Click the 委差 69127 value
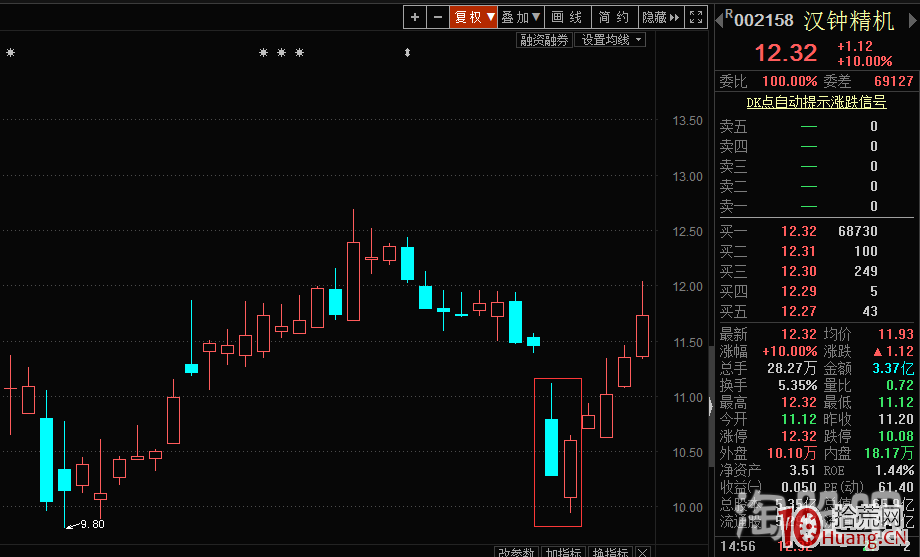This screenshot has height=557, width=920. [x=894, y=81]
